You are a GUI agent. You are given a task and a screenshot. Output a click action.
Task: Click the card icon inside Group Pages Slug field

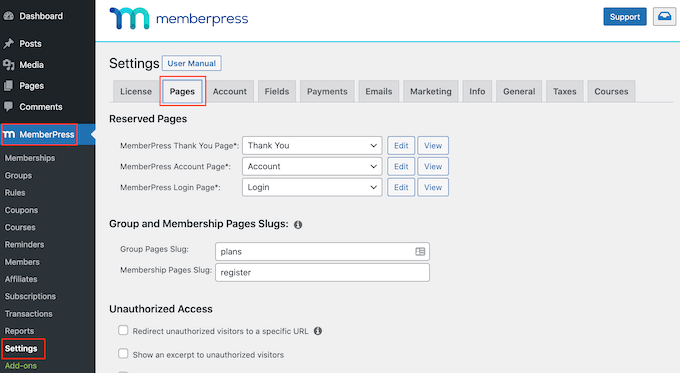(420, 252)
